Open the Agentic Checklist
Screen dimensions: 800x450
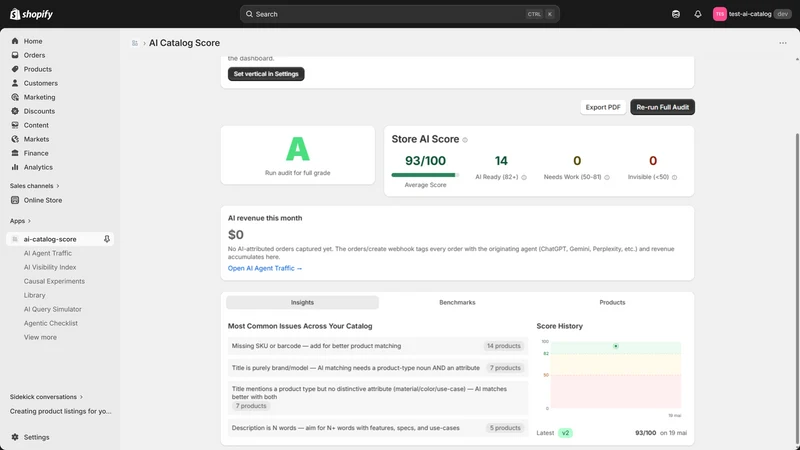[x=51, y=323]
